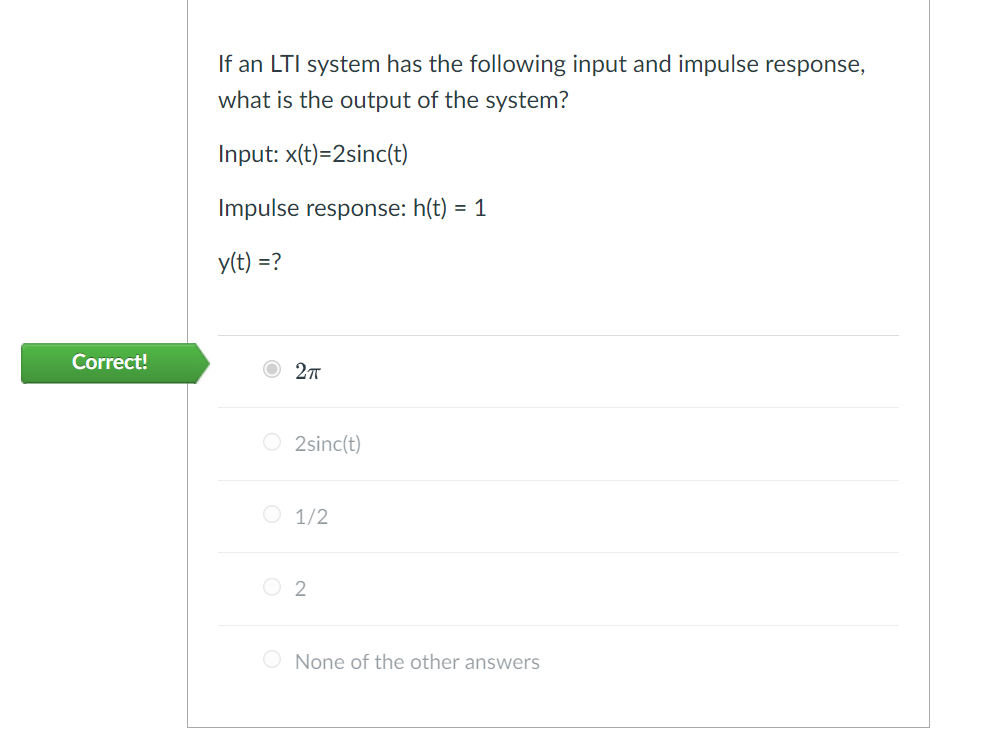This screenshot has height=746, width=983.
Task: Click the selected answer's filled radio circle
Action: pos(271,370)
